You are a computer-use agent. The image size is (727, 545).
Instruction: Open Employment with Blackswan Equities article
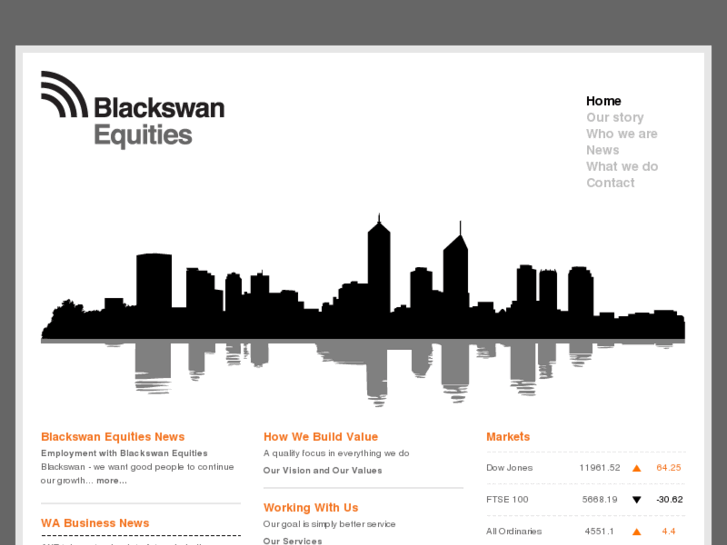pos(124,453)
